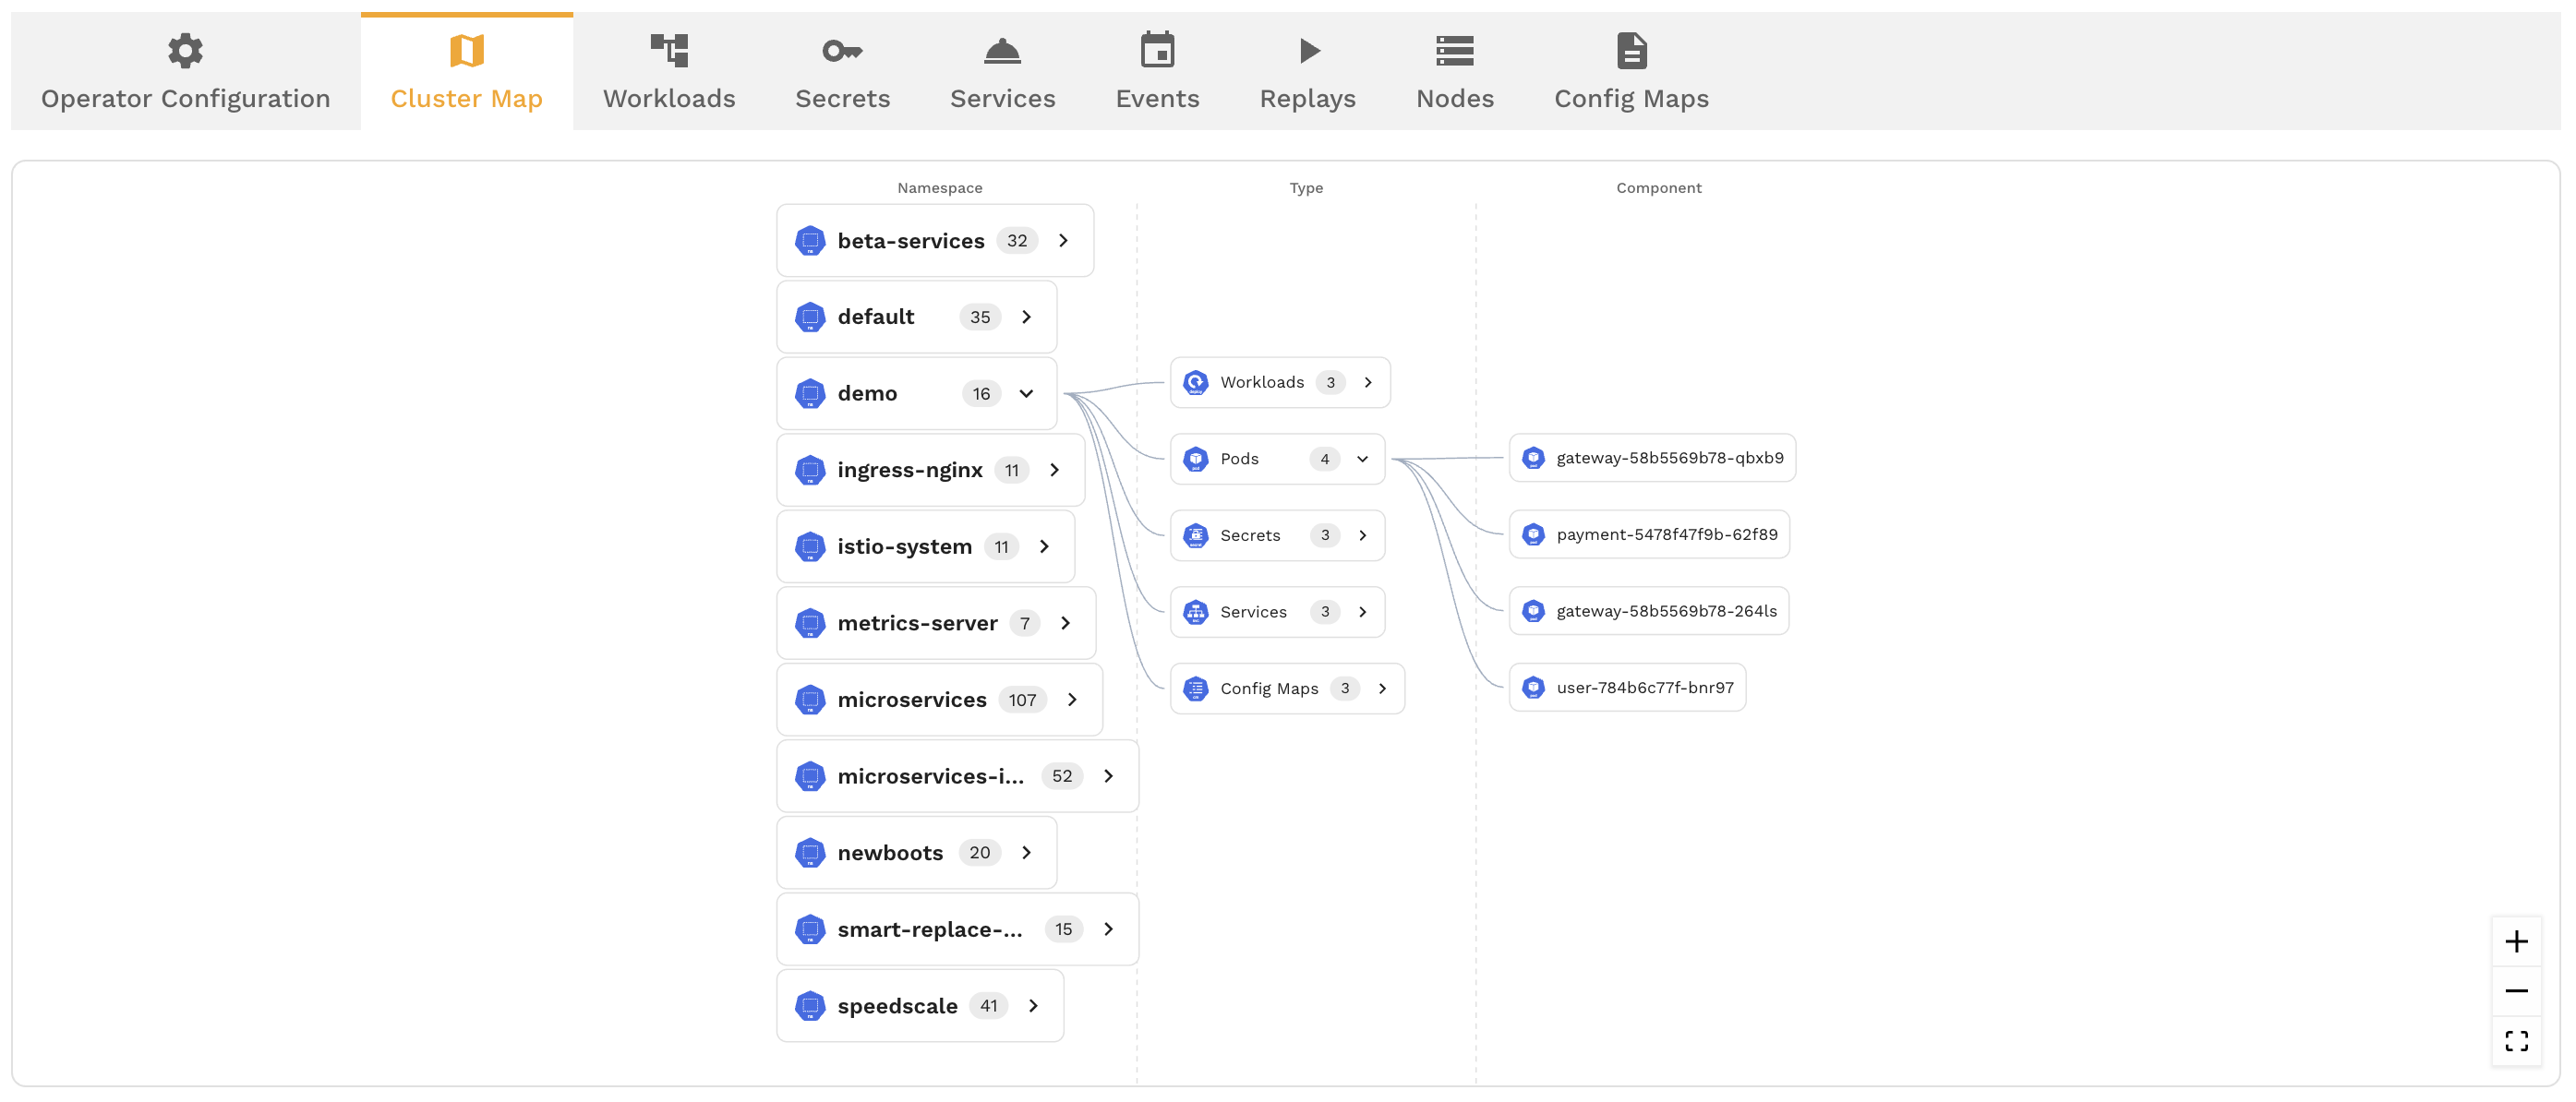
Task: Open the Secrets tab
Action: coord(842,98)
